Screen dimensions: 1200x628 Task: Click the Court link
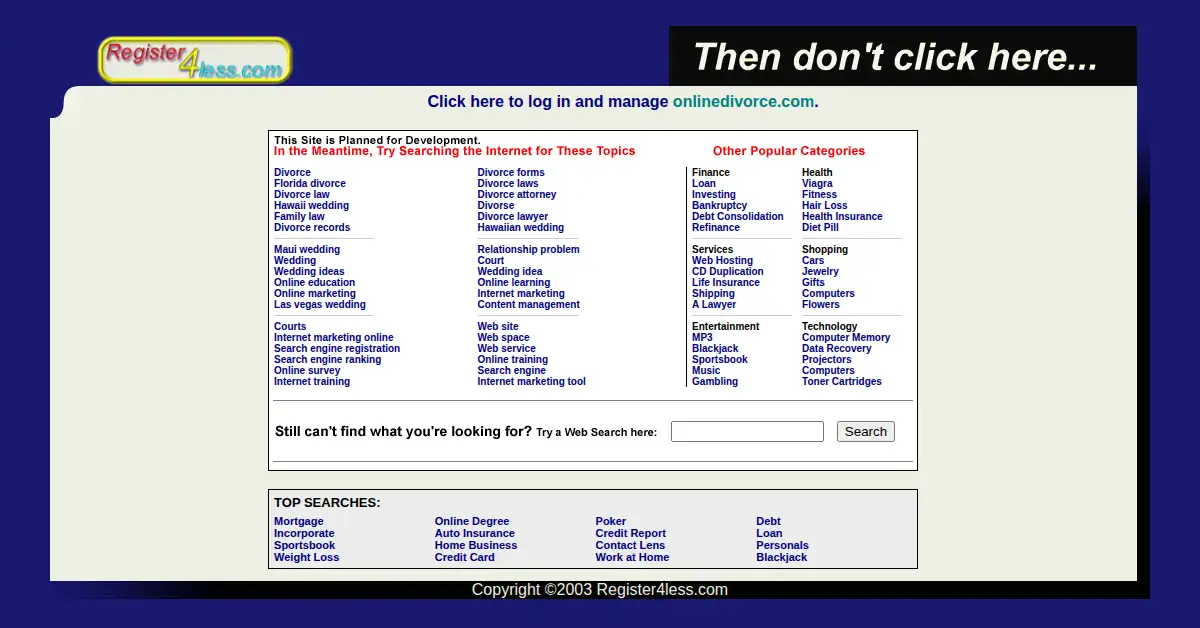(491, 261)
